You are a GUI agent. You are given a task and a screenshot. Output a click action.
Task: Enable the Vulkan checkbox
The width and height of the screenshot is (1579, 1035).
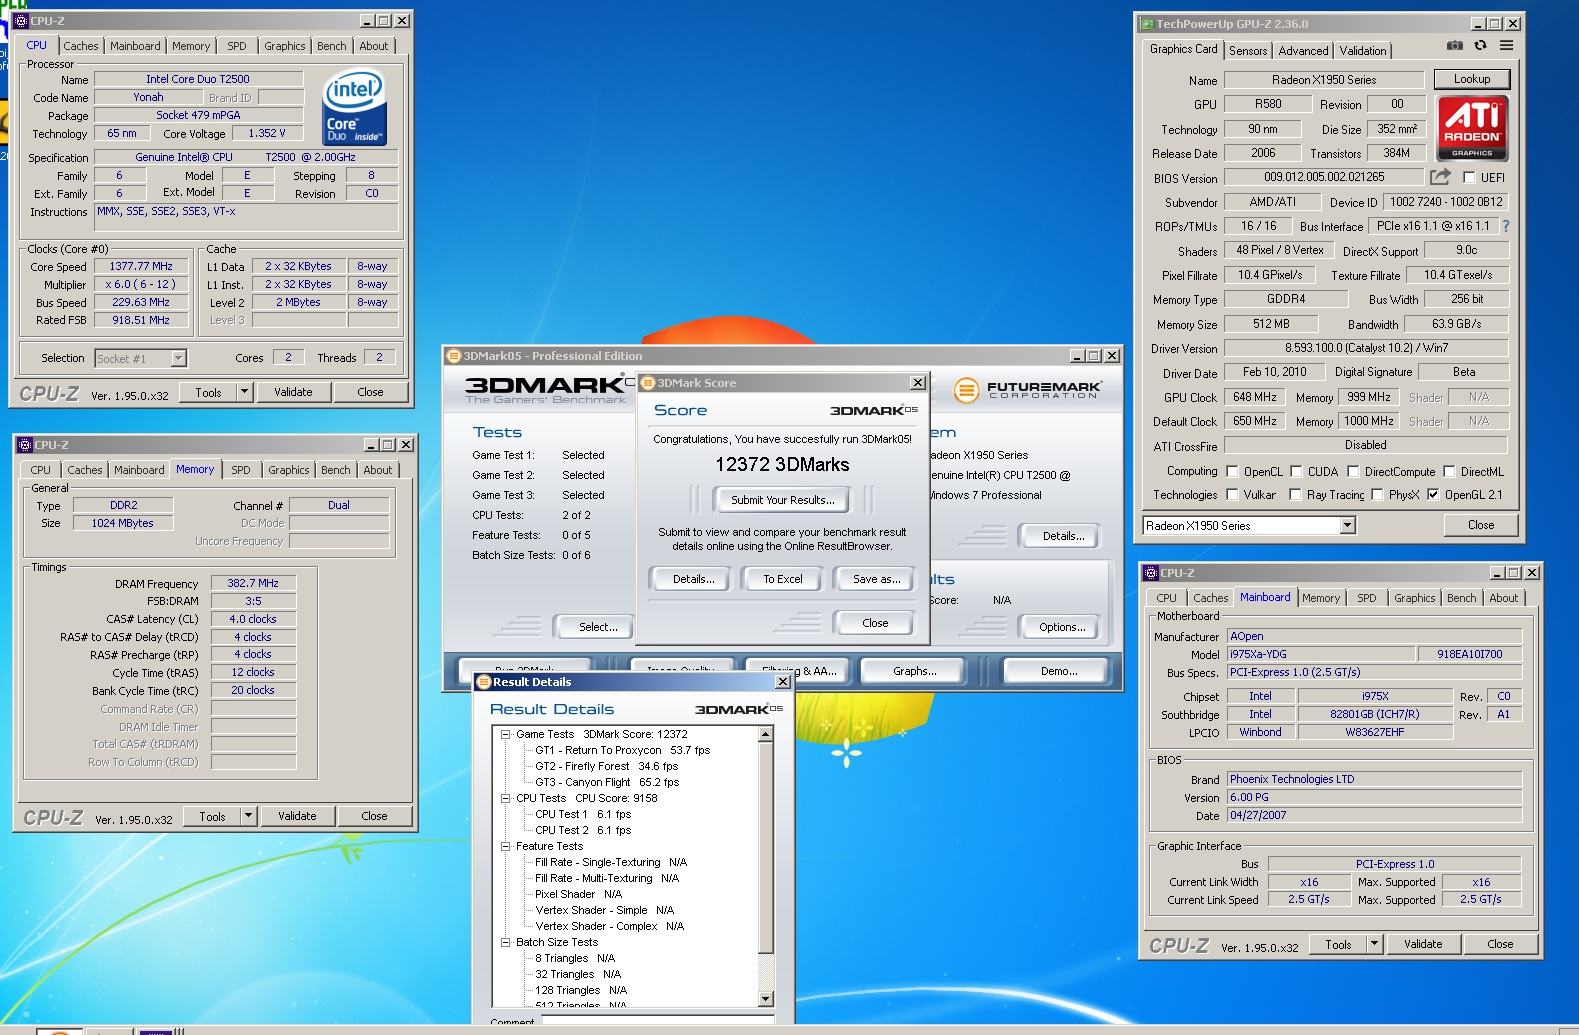[1232, 495]
